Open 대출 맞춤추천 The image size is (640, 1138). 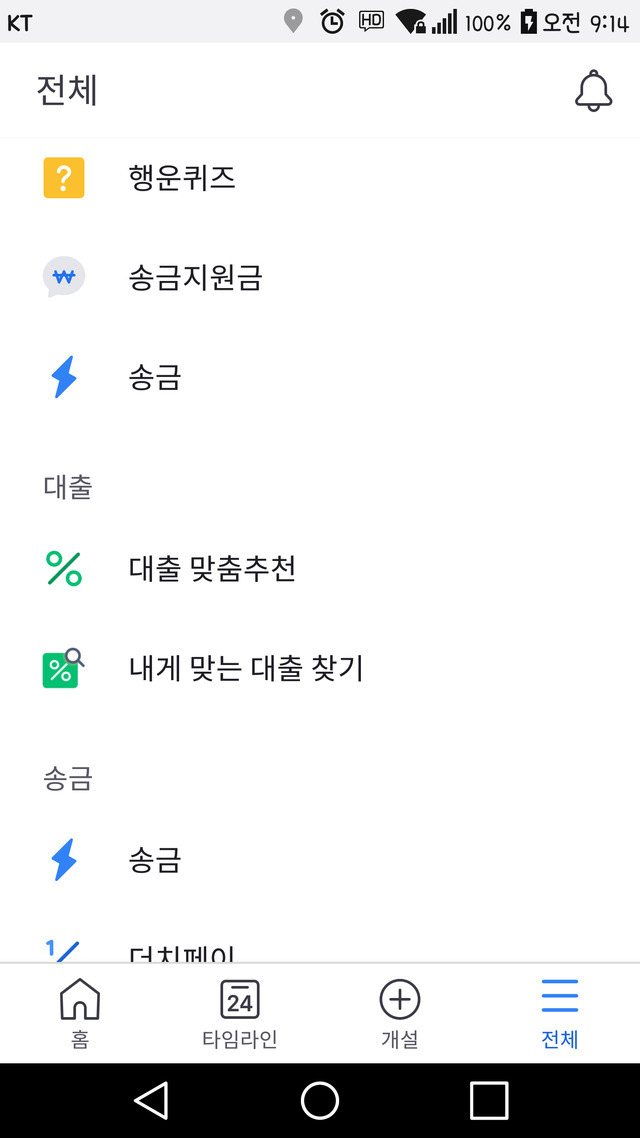pos(213,569)
